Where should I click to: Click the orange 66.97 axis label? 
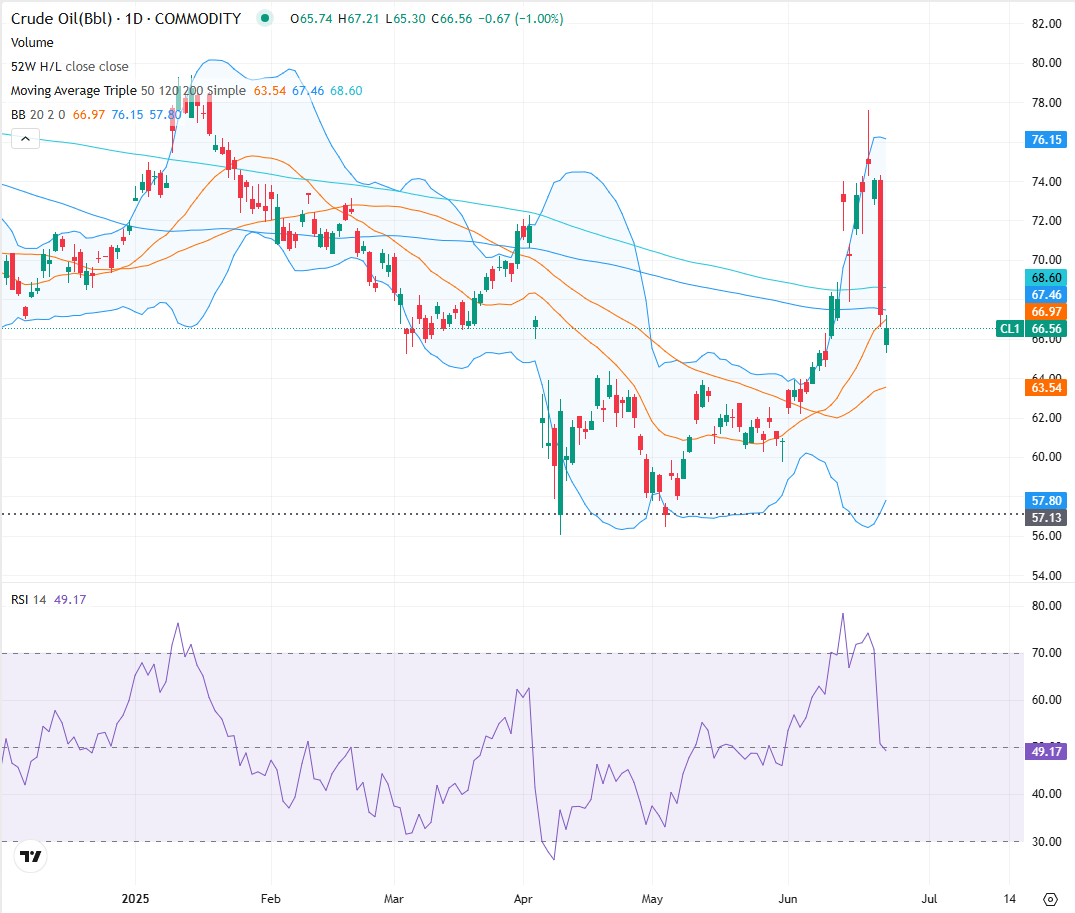point(1046,312)
